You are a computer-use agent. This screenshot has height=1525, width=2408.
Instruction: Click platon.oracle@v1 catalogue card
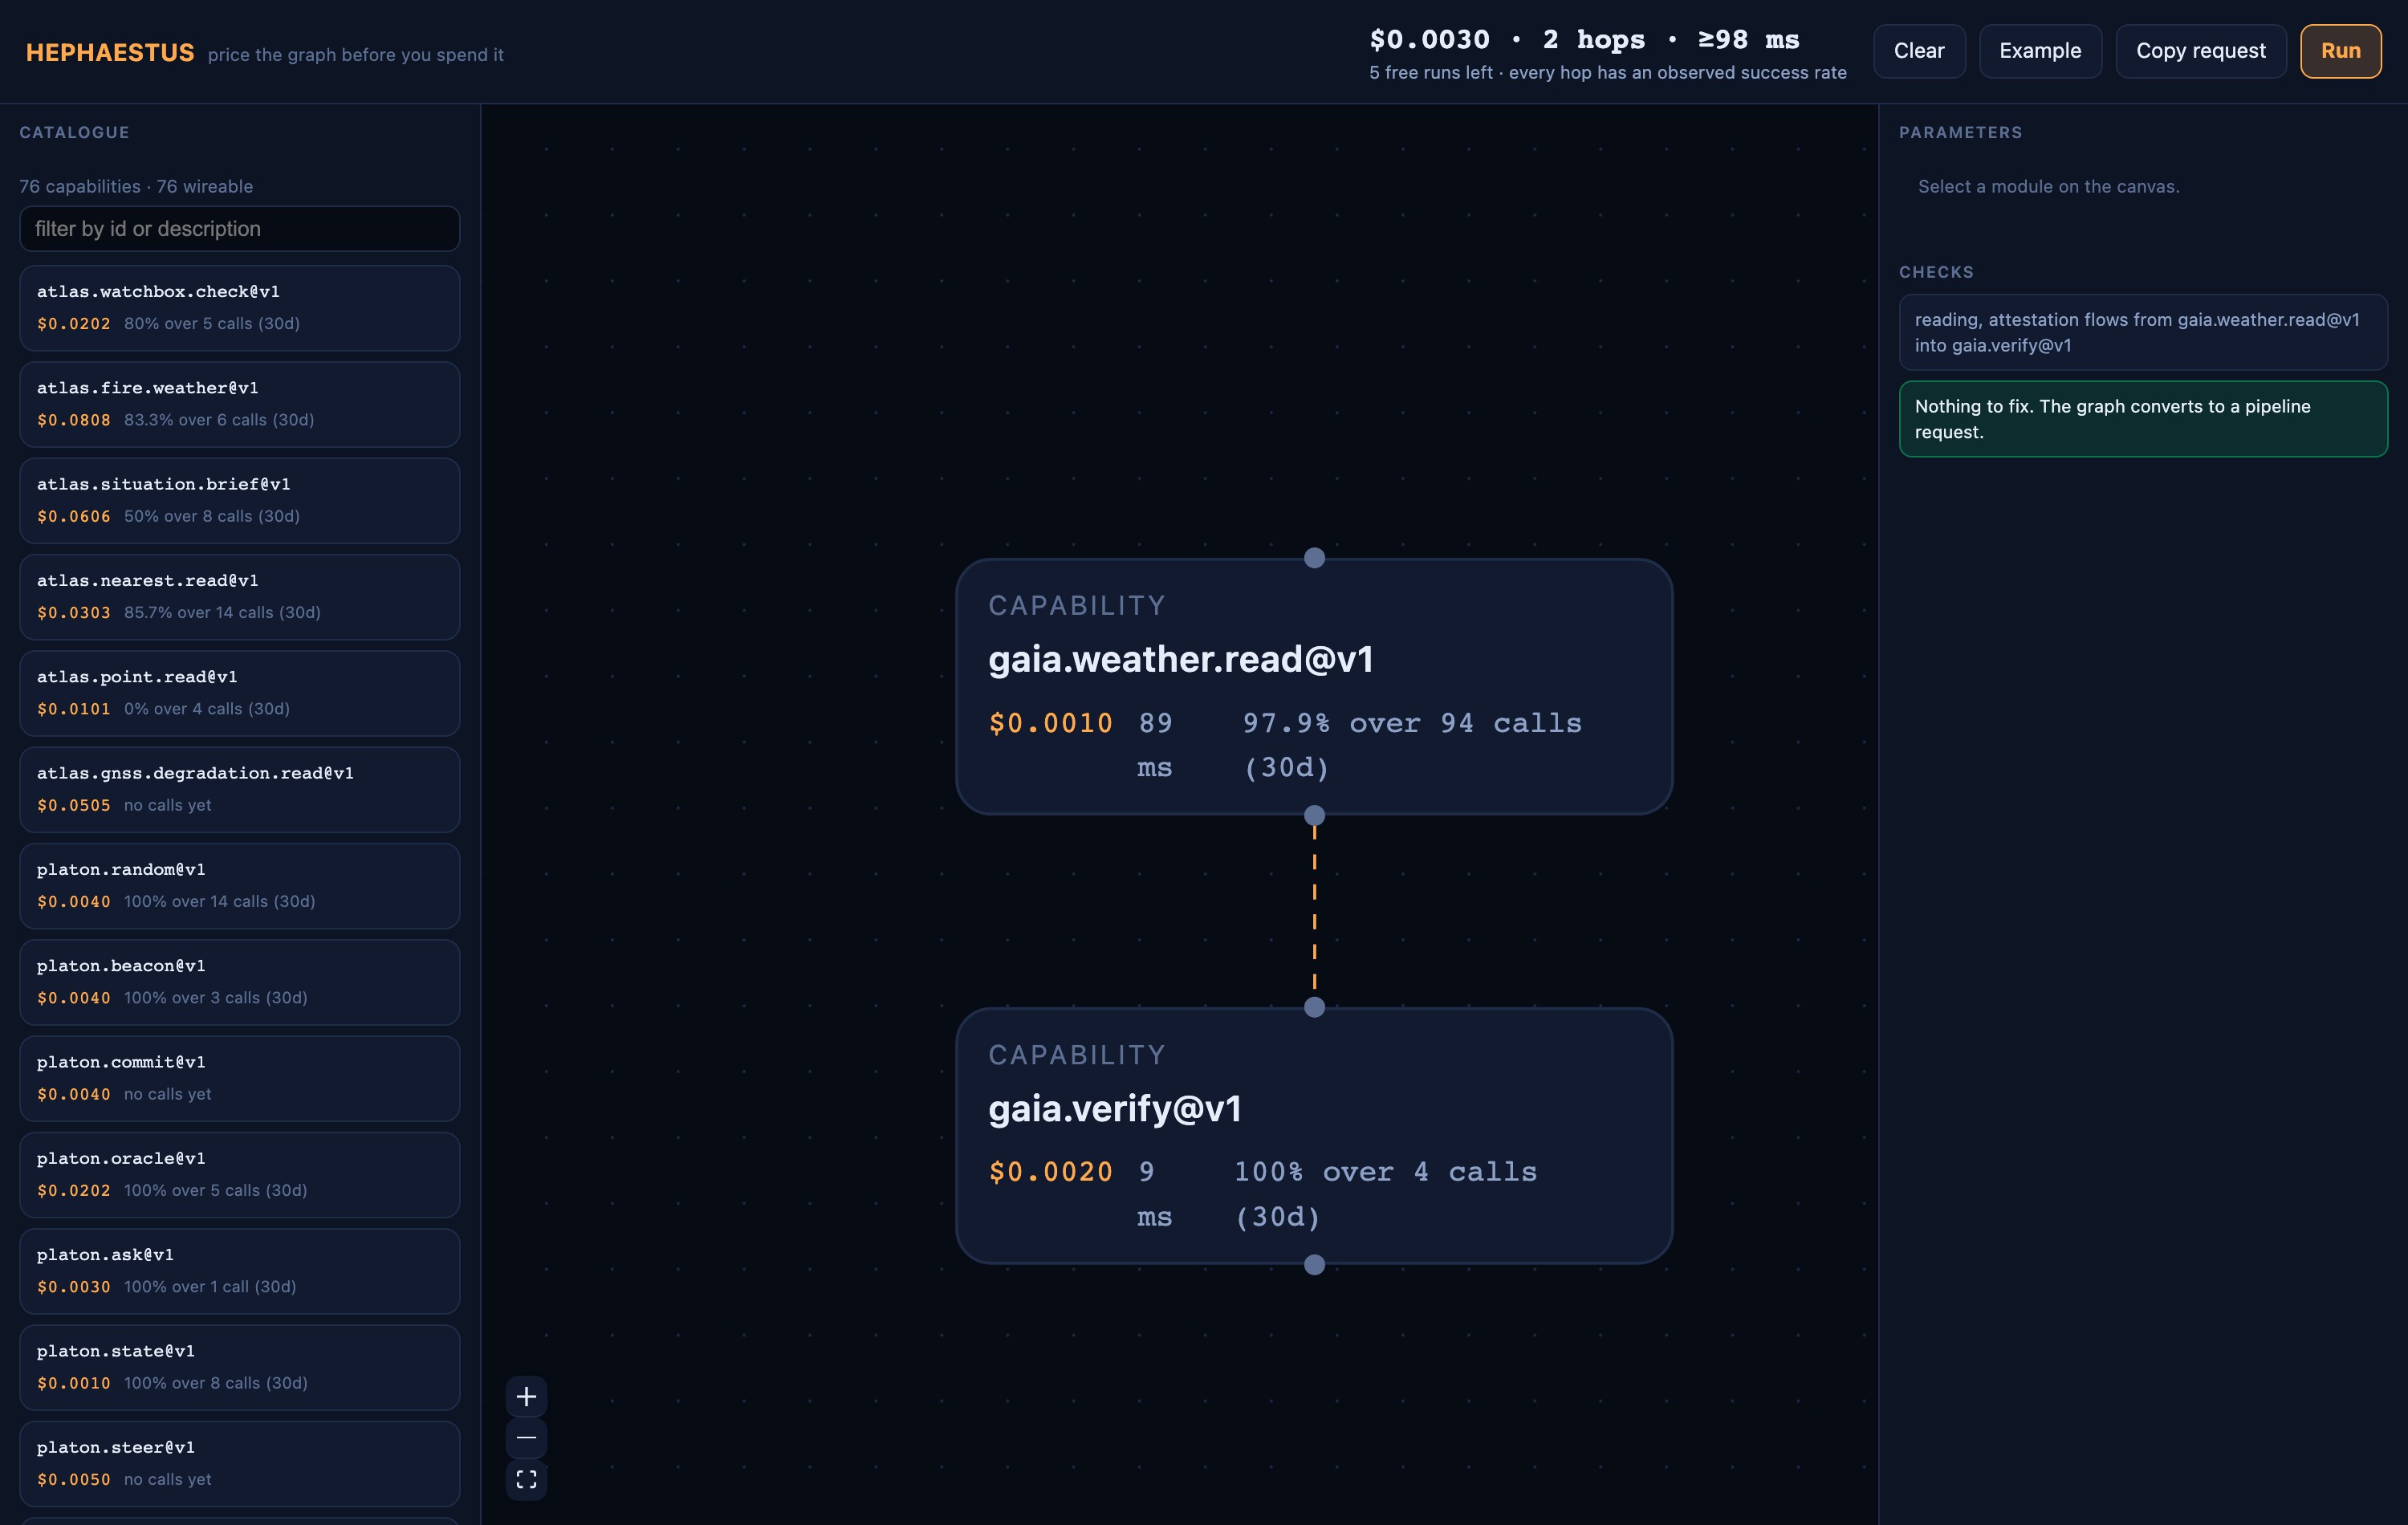point(240,1175)
